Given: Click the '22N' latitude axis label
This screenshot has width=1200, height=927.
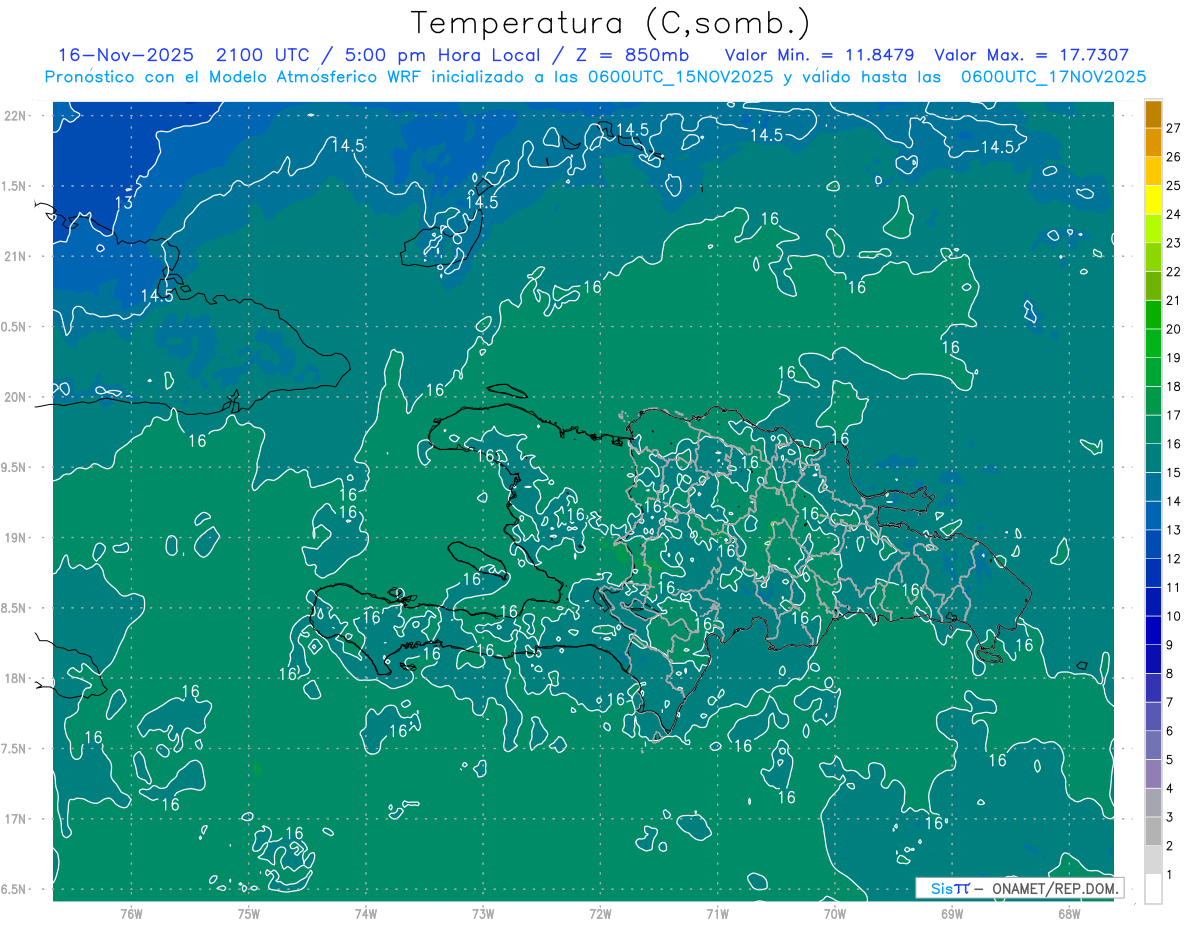Looking at the screenshot, I should point(16,115).
